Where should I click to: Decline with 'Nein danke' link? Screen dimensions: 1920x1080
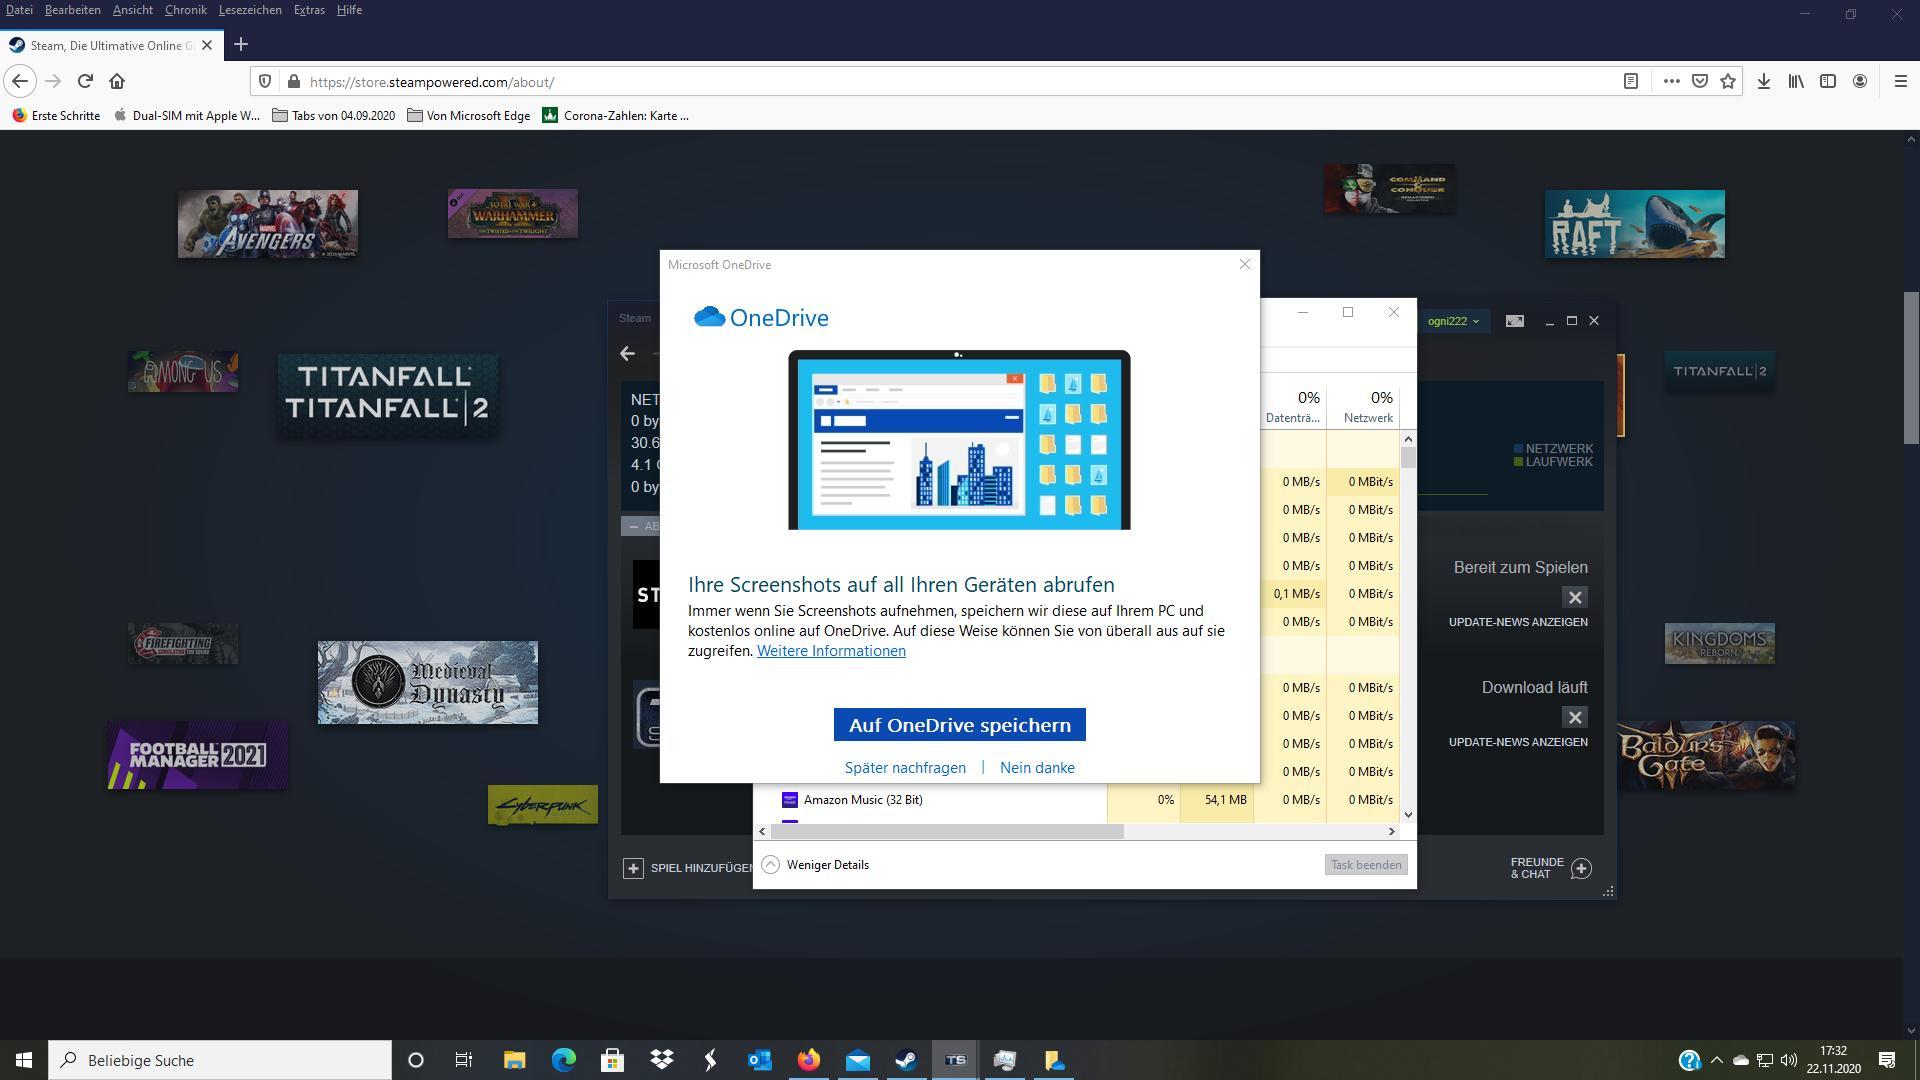pos(1037,768)
